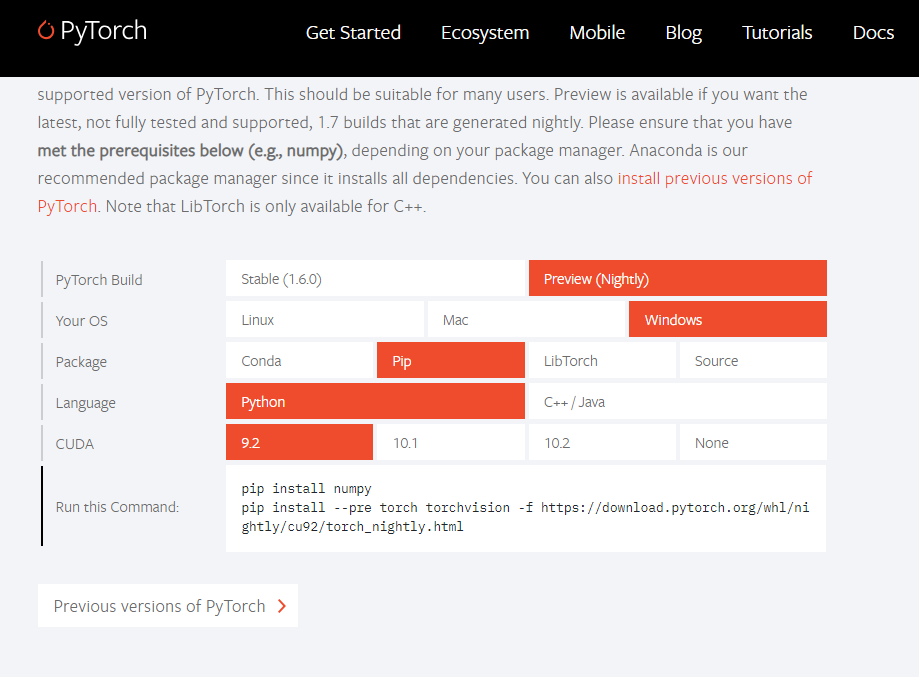This screenshot has width=919, height=677.
Task: Open the Docs page
Action: pos(872,33)
